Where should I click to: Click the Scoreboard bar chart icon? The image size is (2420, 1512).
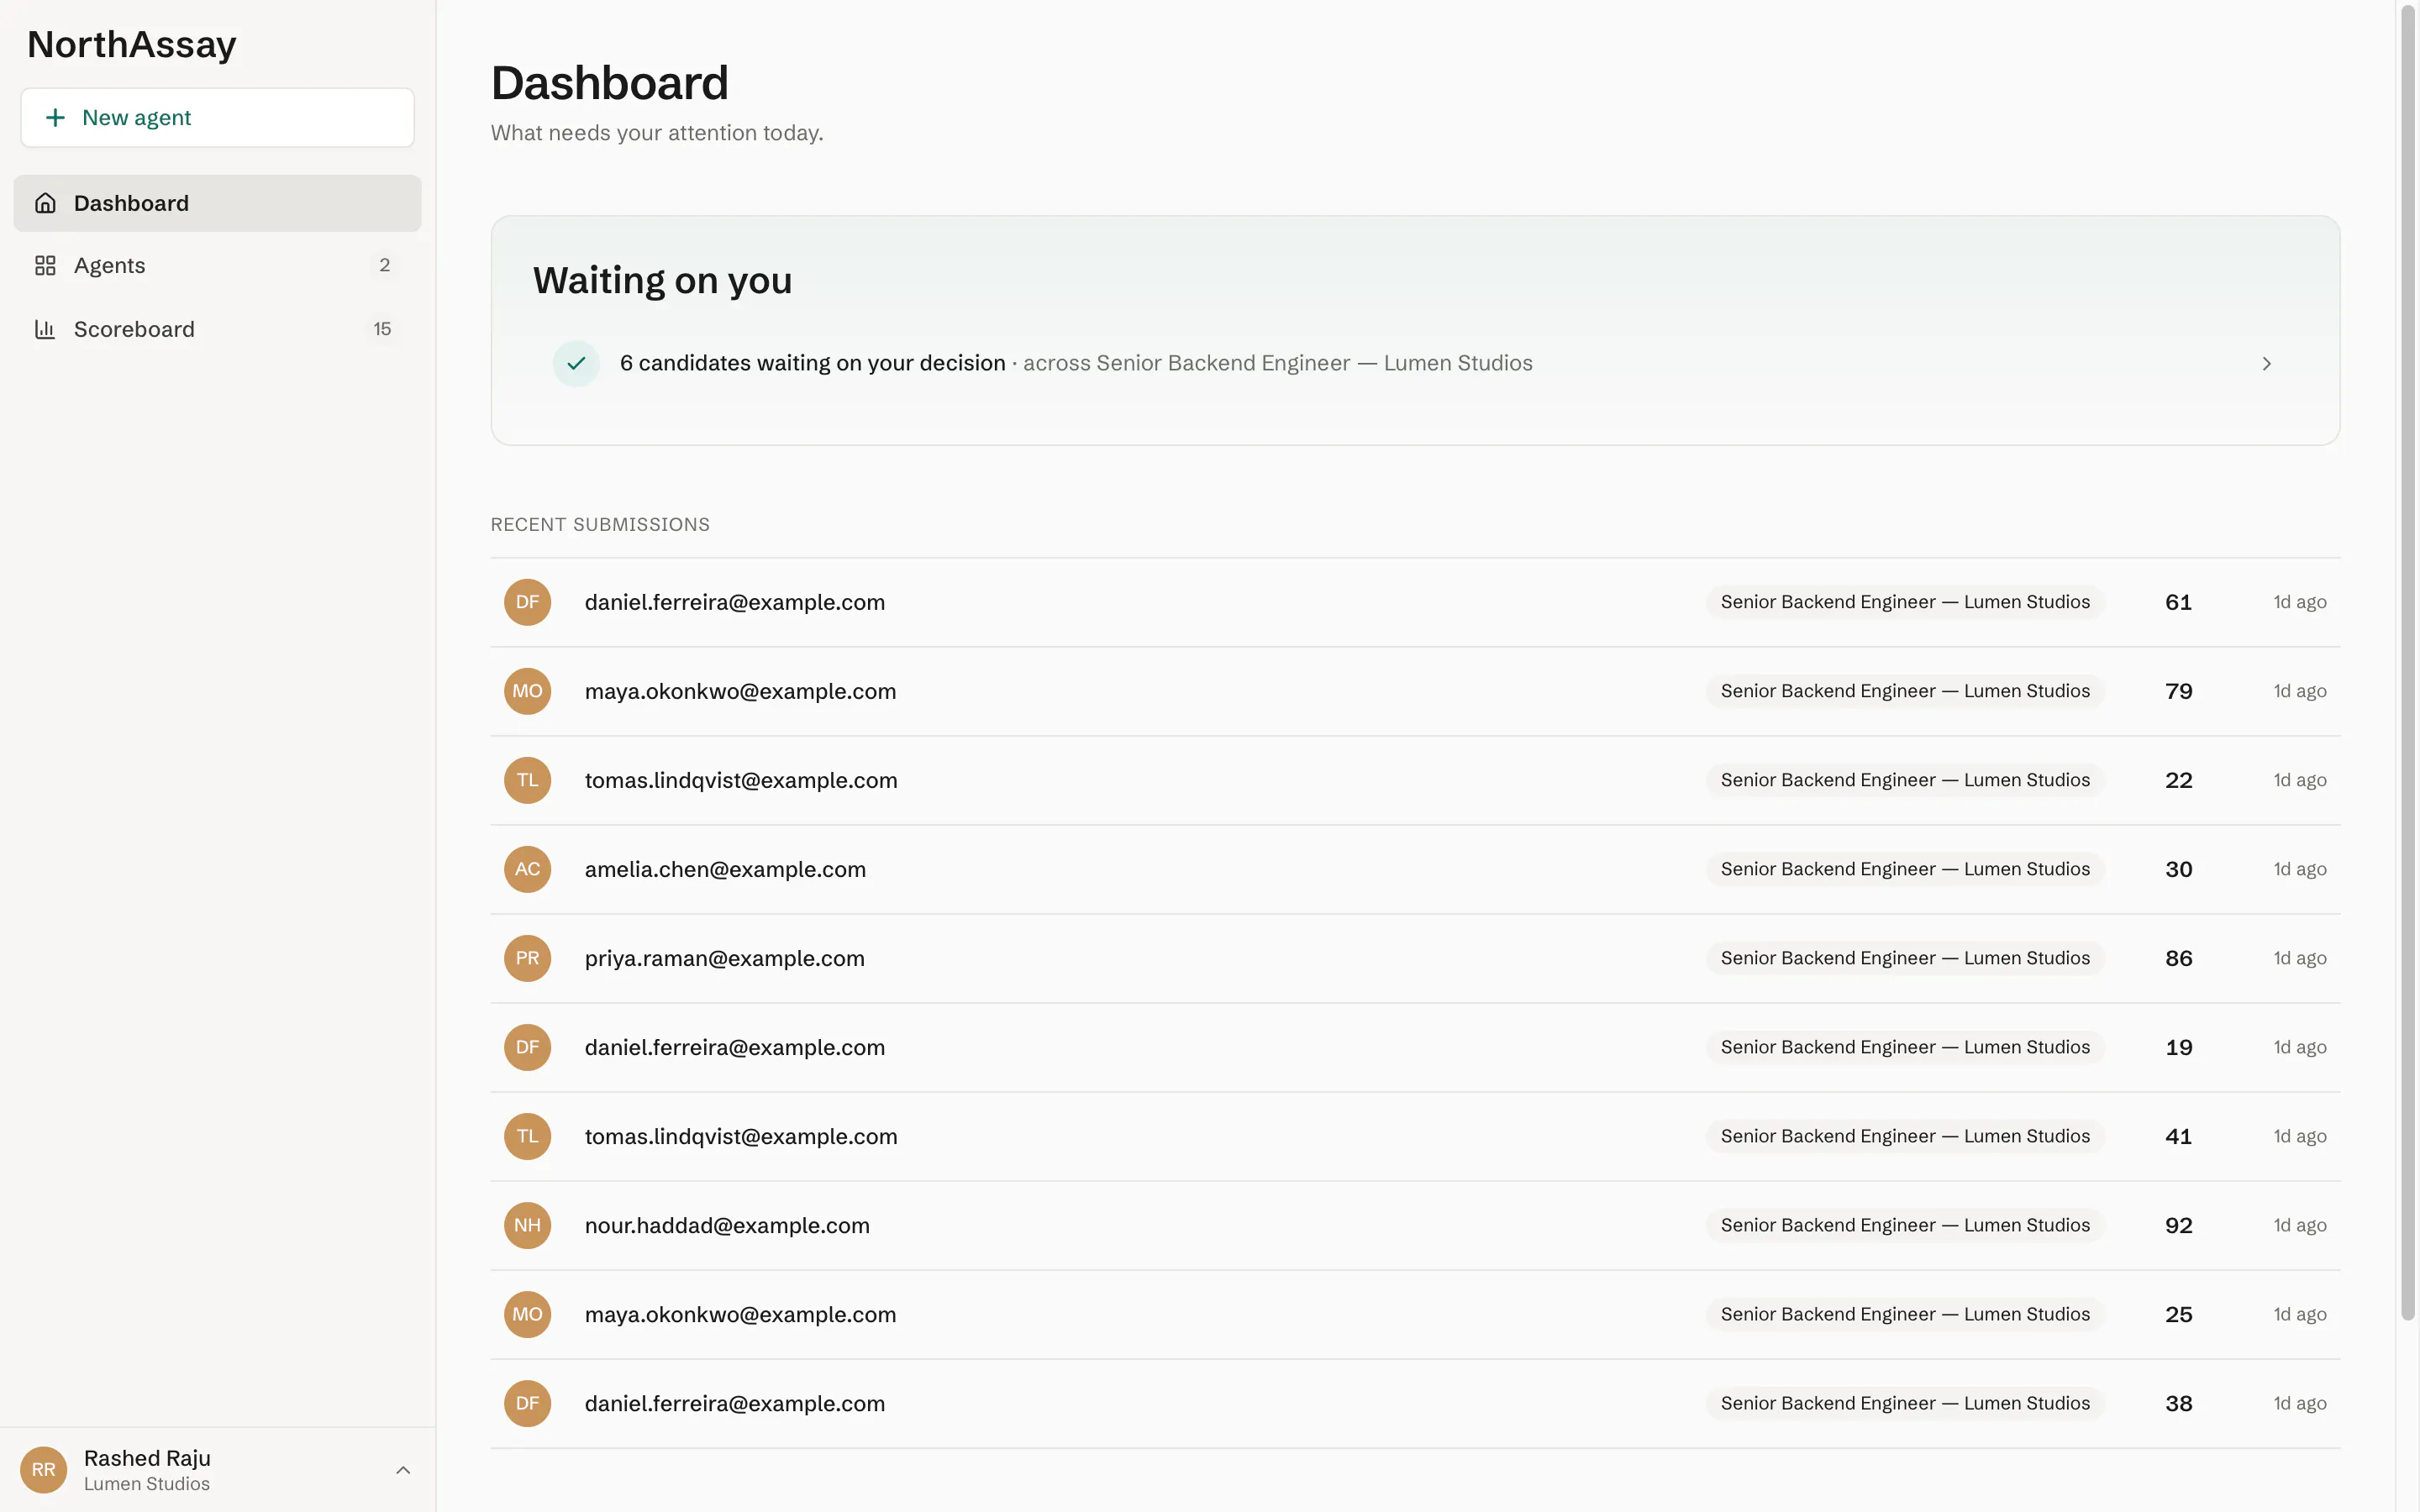point(45,329)
